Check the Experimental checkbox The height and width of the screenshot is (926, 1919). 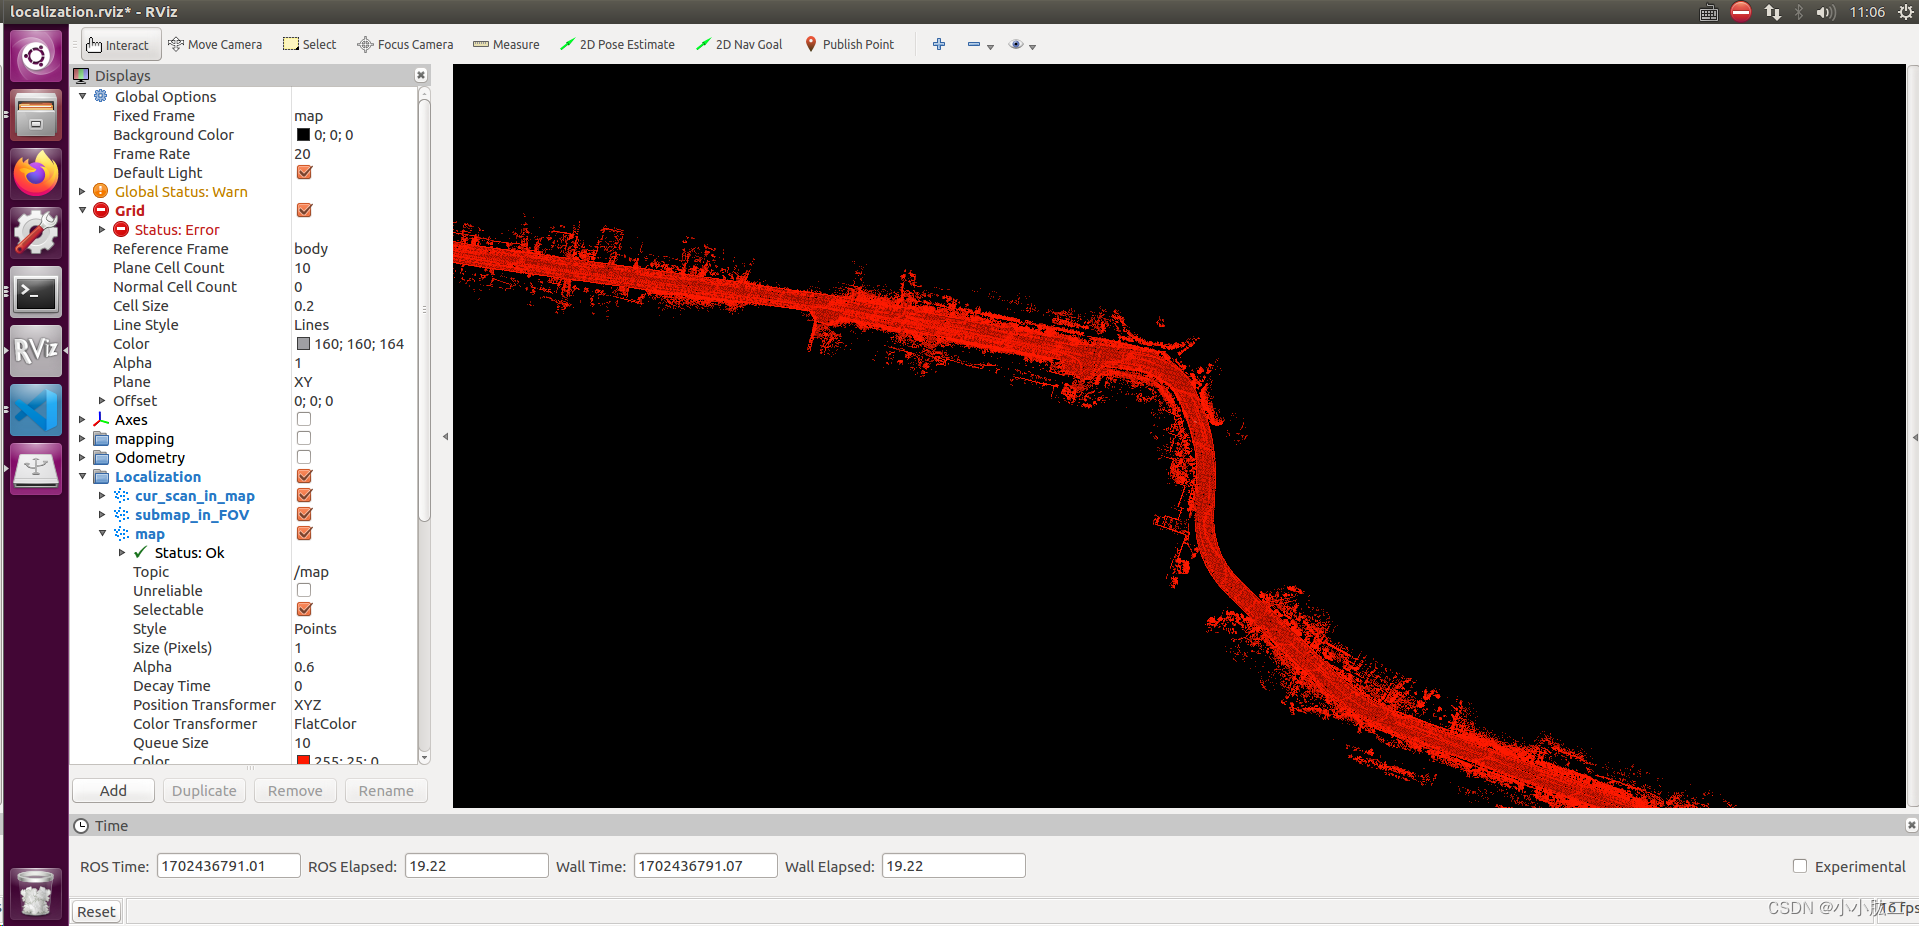coord(1800,866)
